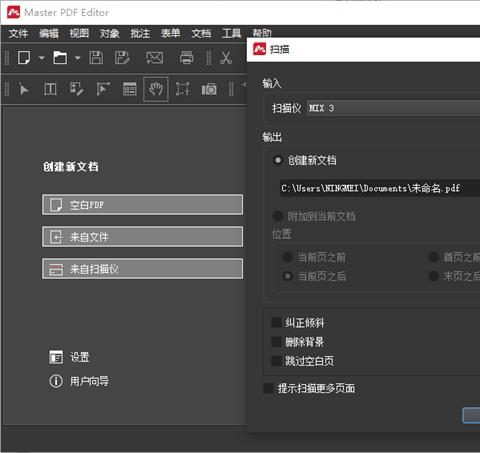The width and height of the screenshot is (480, 453).
Task: Select the crop selection tool icon
Action: pyautogui.click(x=183, y=89)
